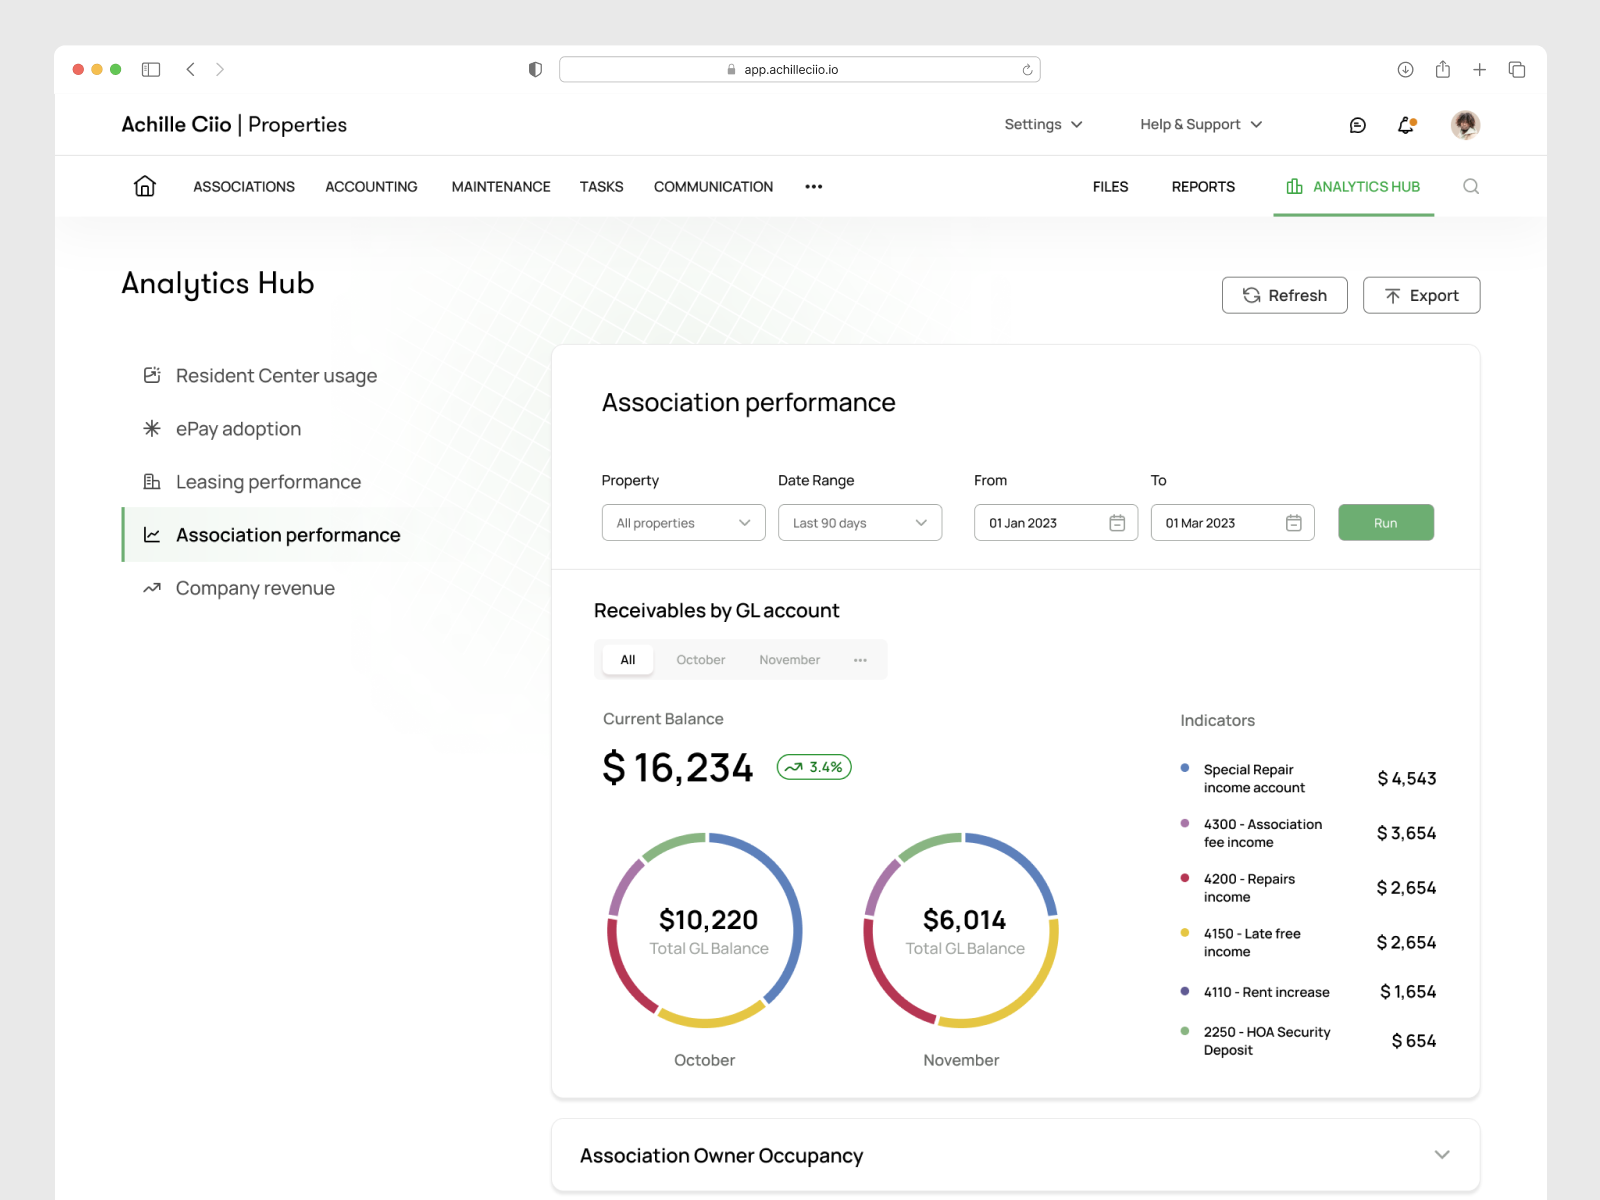Click the purple dot next to 4300 Association fee income
The width and height of the screenshot is (1600, 1200).
tap(1184, 824)
